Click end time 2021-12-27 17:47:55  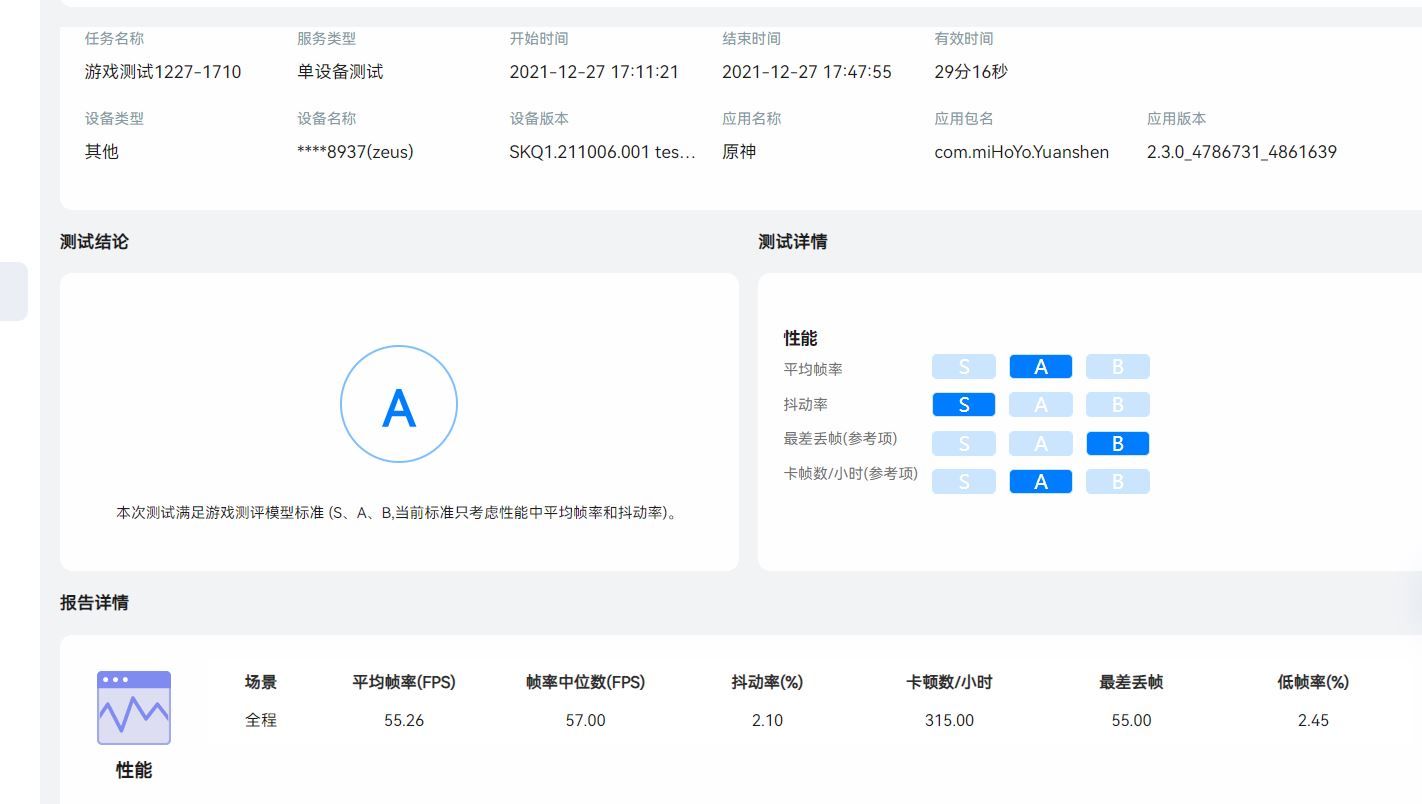[x=807, y=72]
